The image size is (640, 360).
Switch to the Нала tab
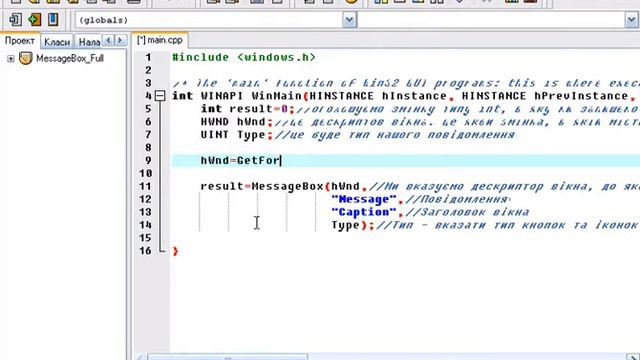(89, 42)
